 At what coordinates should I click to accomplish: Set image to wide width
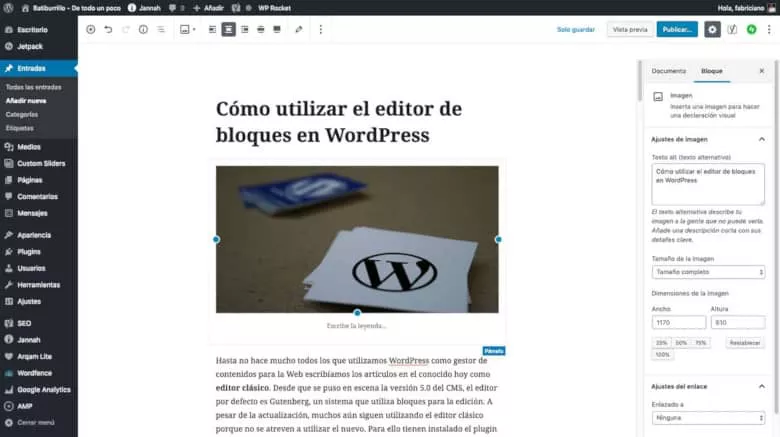point(261,29)
